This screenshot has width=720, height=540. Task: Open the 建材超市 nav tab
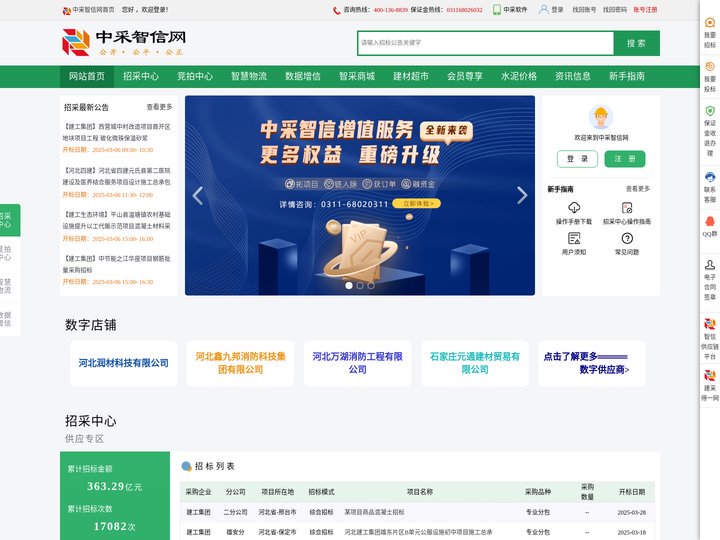click(x=411, y=76)
